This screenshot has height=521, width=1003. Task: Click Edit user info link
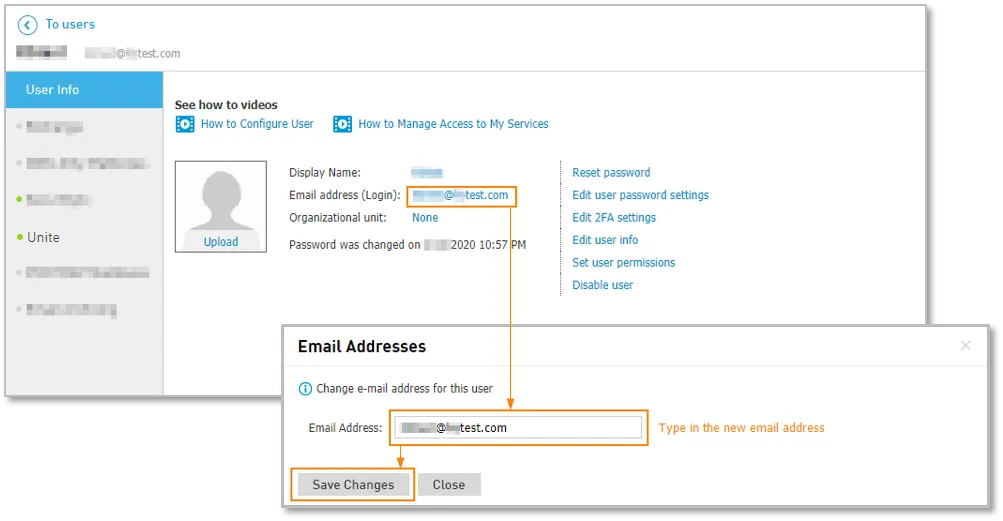605,240
